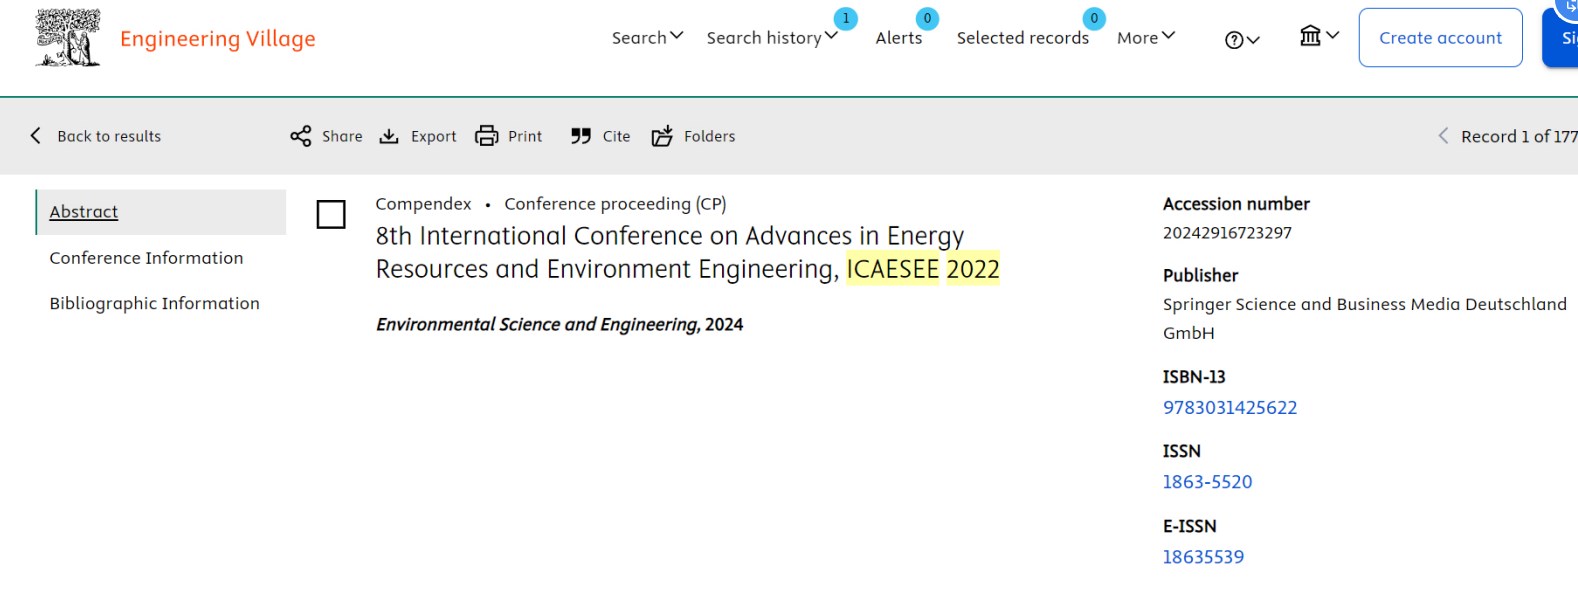Open the Engineering Village home link
This screenshot has height=593, width=1578.
(x=218, y=39)
